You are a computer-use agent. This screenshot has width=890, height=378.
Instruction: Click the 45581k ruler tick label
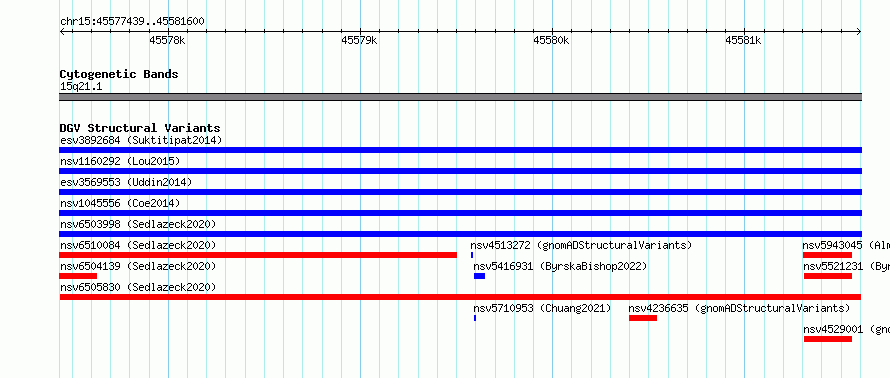coord(744,40)
